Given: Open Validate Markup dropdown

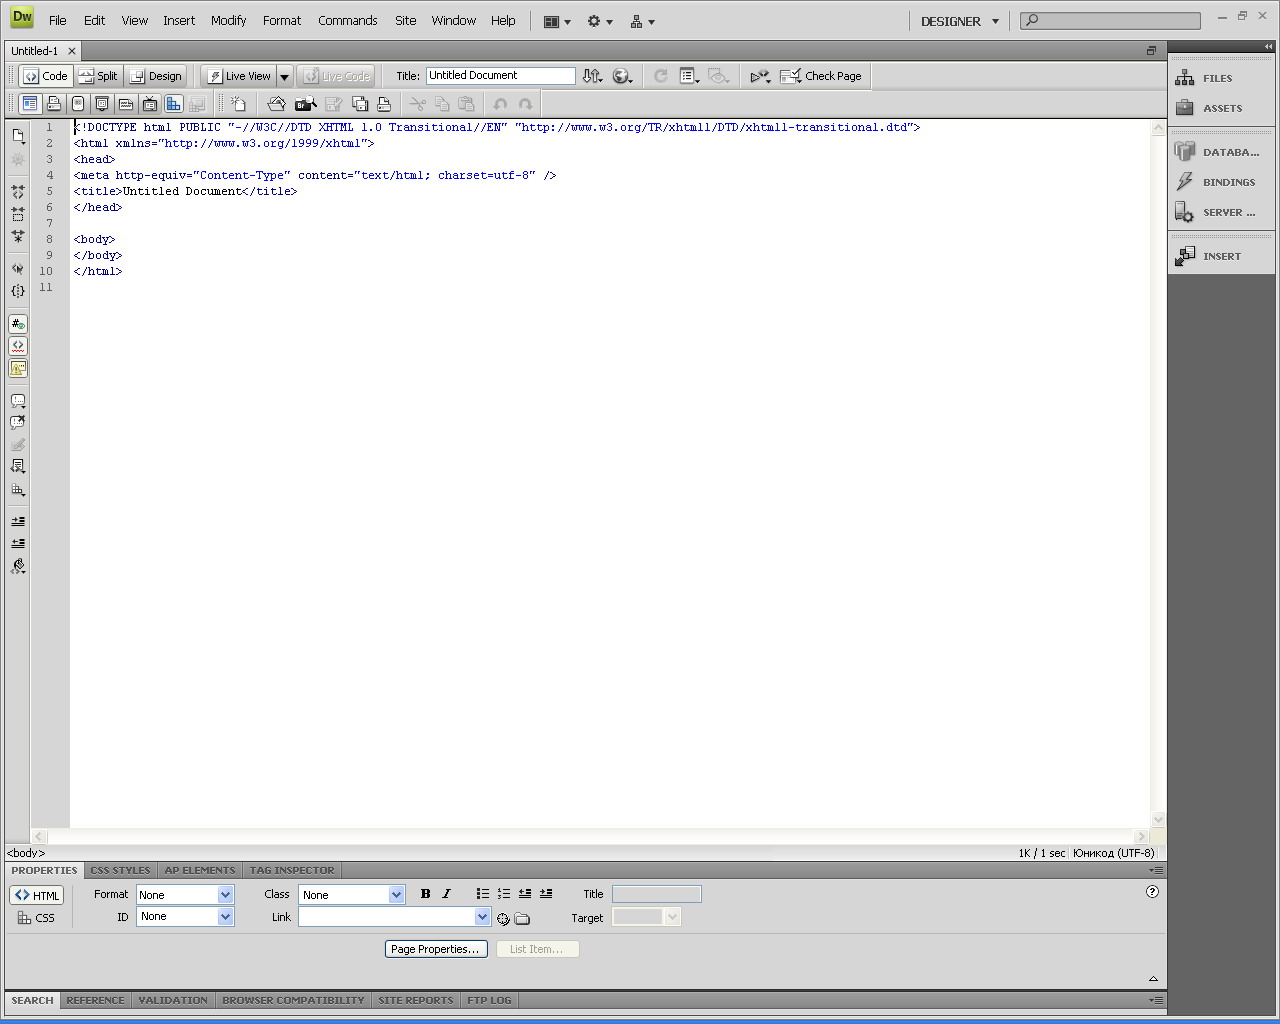Looking at the screenshot, I should click(x=760, y=76).
